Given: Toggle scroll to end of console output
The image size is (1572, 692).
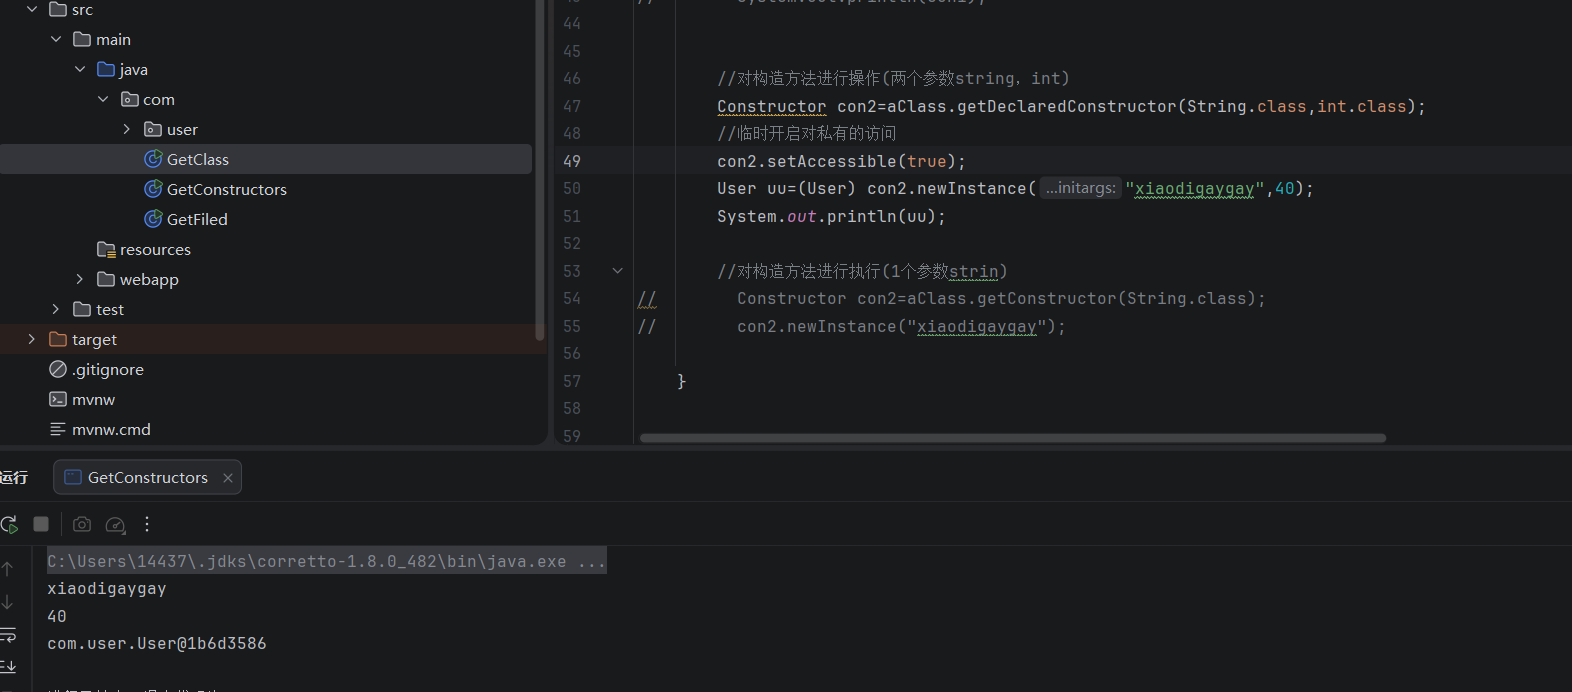Looking at the screenshot, I should [x=7, y=667].
